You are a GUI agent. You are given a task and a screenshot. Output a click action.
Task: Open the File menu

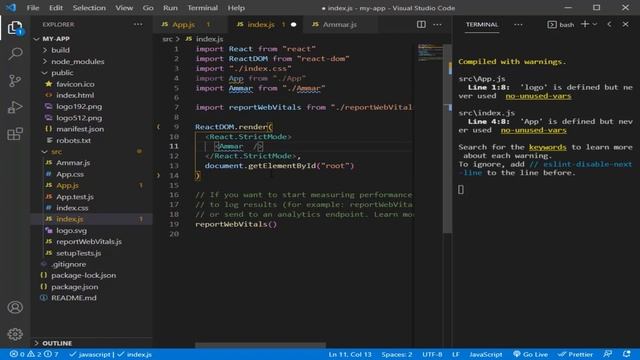tap(33, 8)
